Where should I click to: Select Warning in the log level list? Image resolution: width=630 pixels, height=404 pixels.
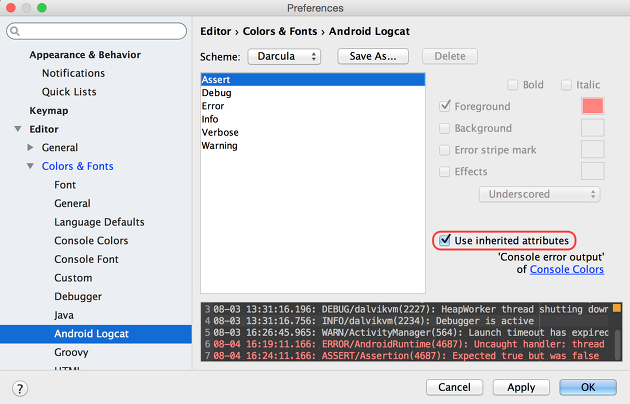click(313, 146)
